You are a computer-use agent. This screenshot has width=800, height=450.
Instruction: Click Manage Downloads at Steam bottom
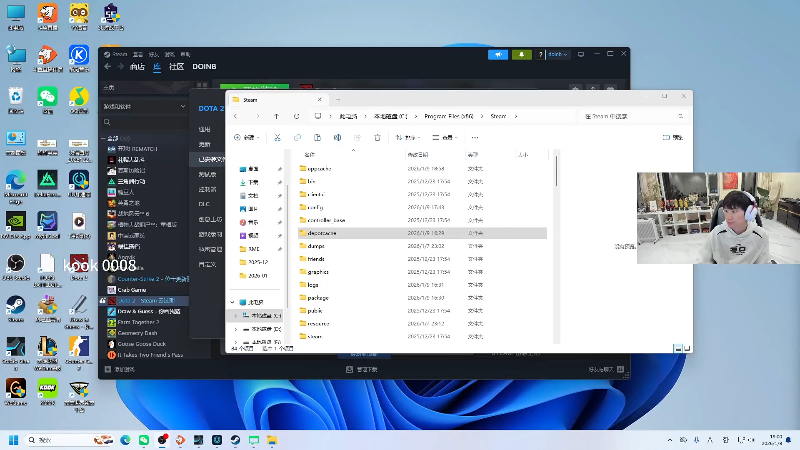[x=362, y=369]
